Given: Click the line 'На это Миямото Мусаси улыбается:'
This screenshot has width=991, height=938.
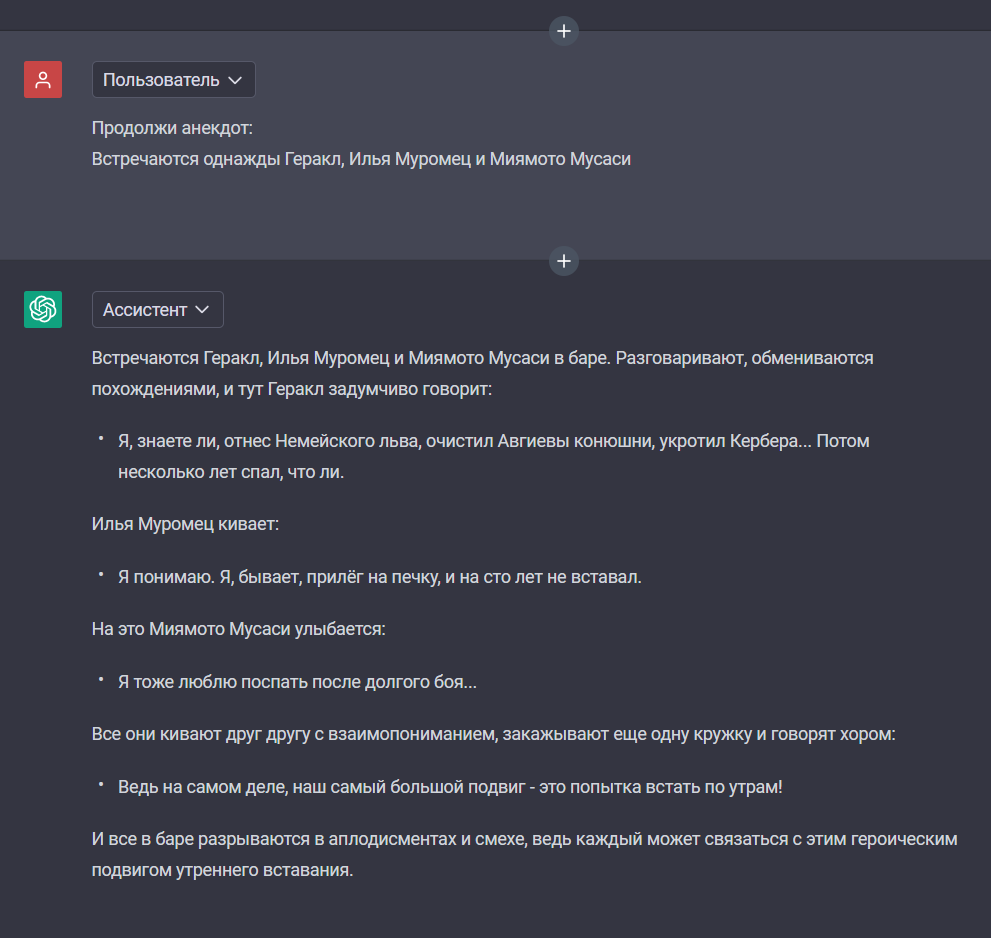Looking at the screenshot, I should 238,630.
